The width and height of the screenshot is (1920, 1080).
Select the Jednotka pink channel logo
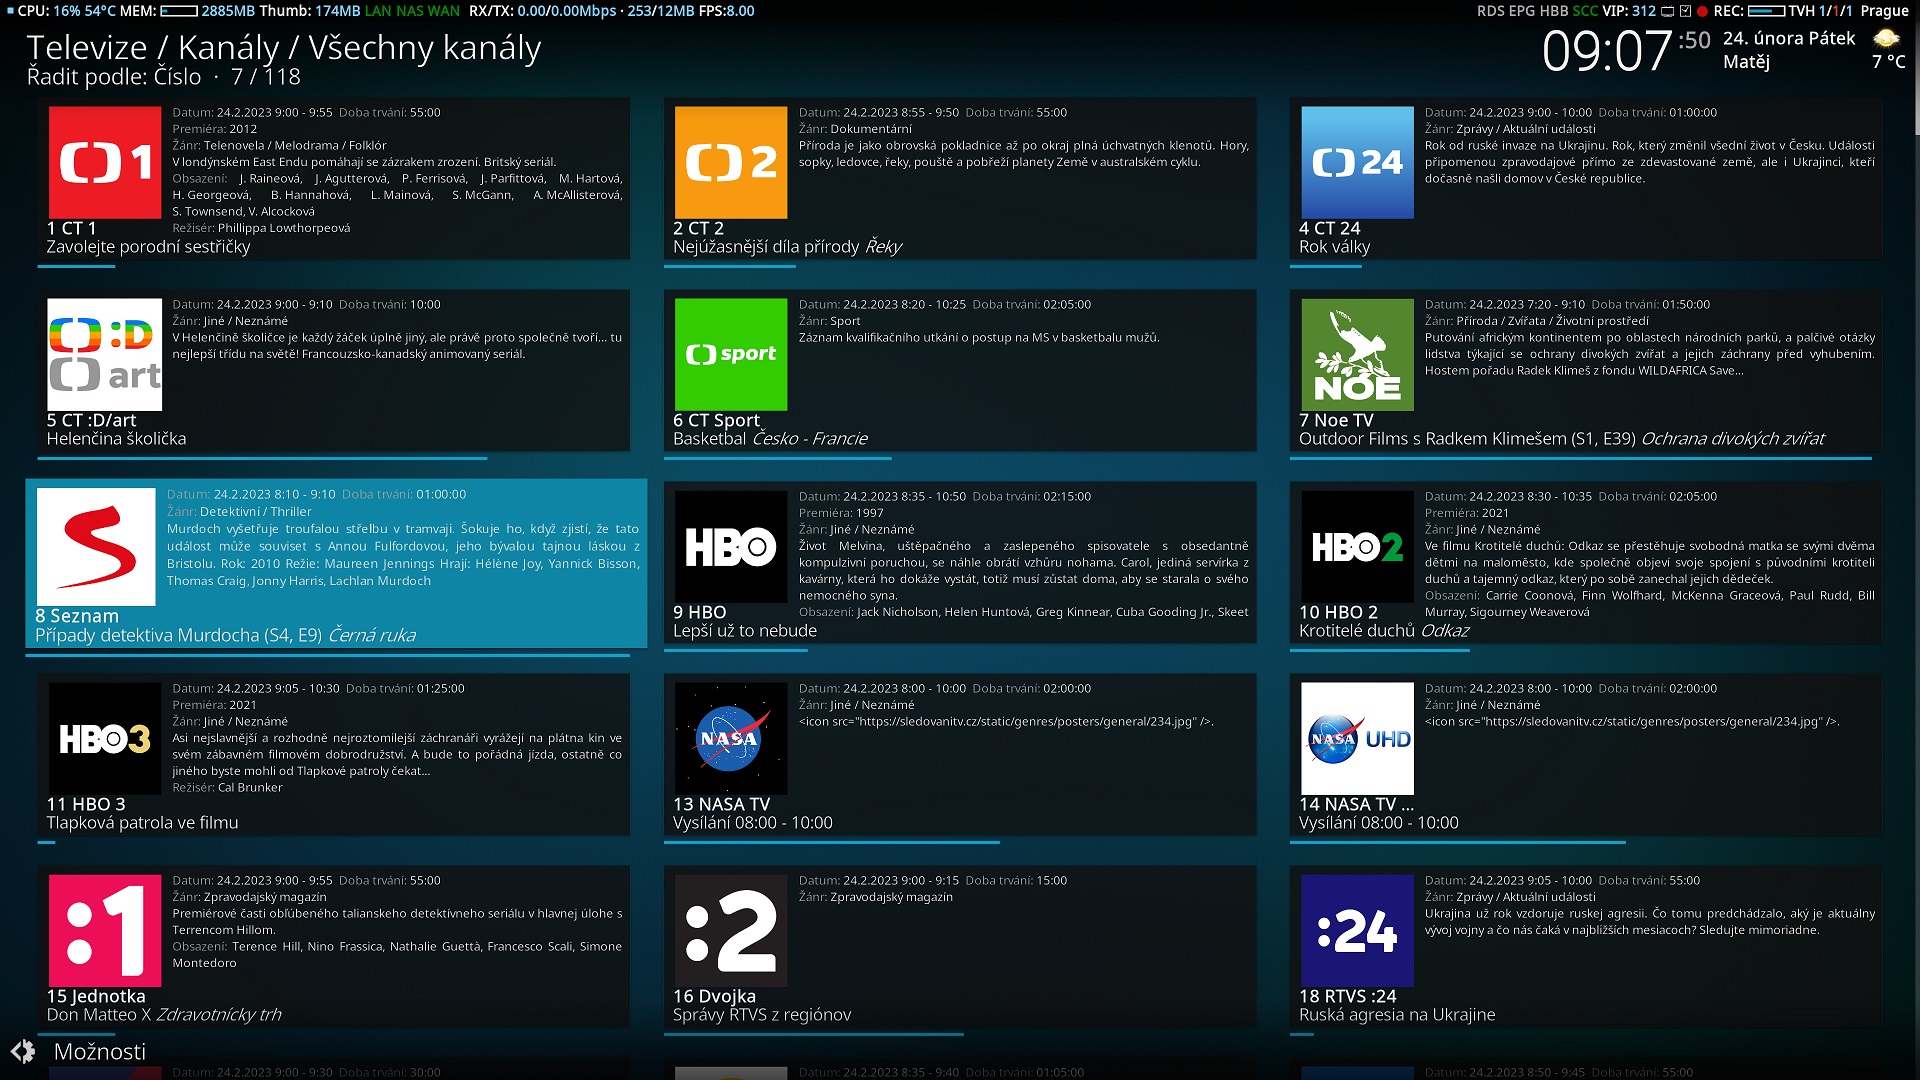click(104, 931)
